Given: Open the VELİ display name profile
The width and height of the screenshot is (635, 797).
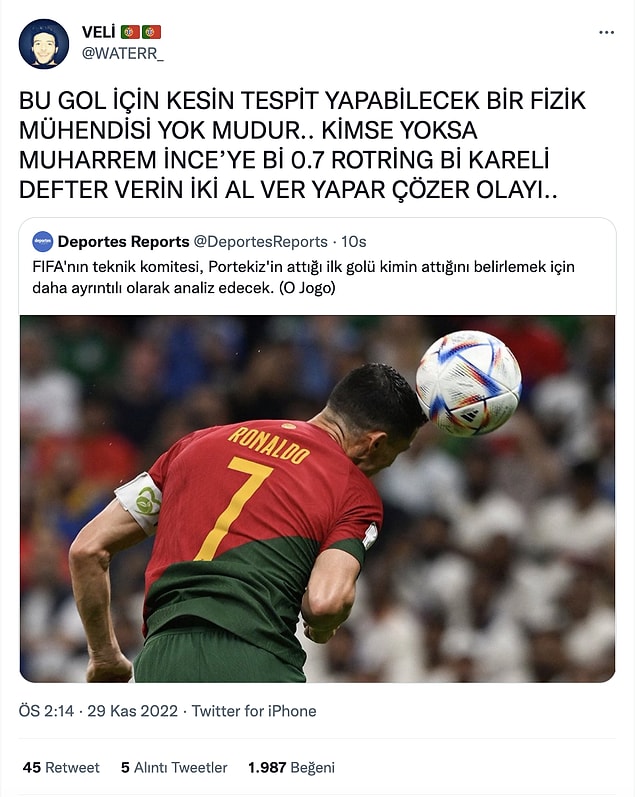Looking at the screenshot, I should 99,32.
